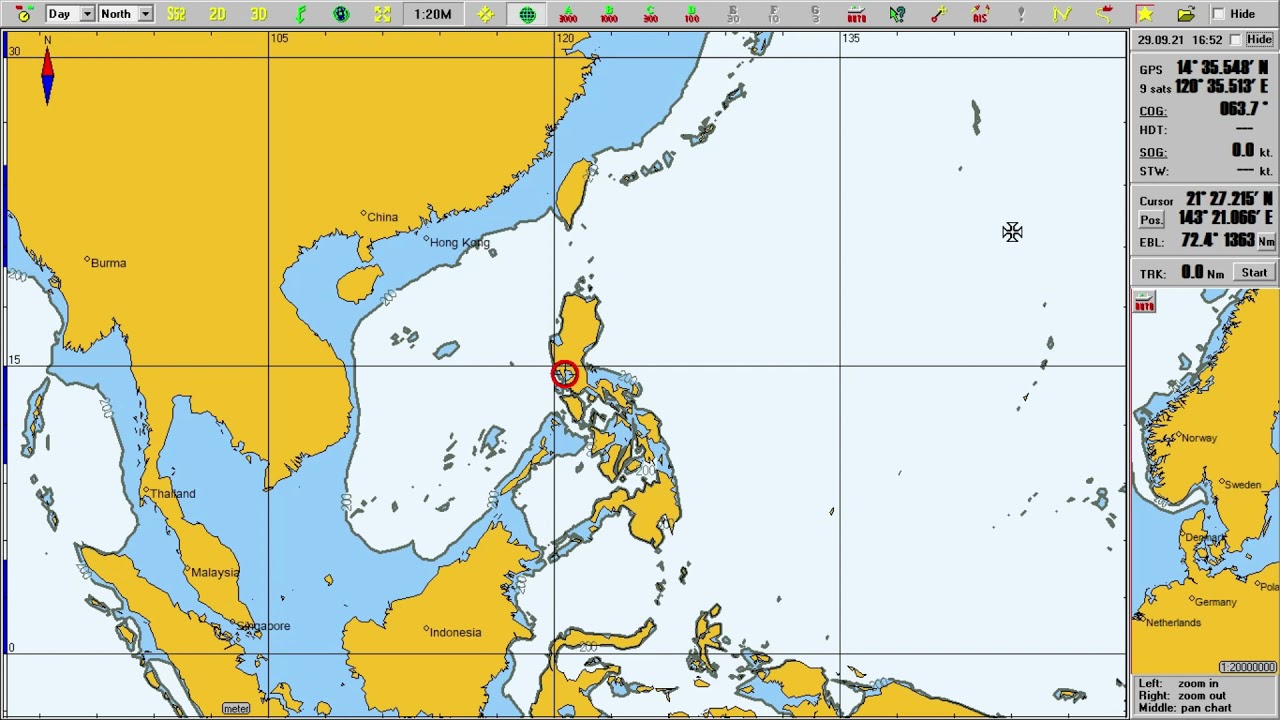Click the cursor longitude 143° 21.066' E
Viewport: 1280px width, 720px height.
click(1224, 218)
